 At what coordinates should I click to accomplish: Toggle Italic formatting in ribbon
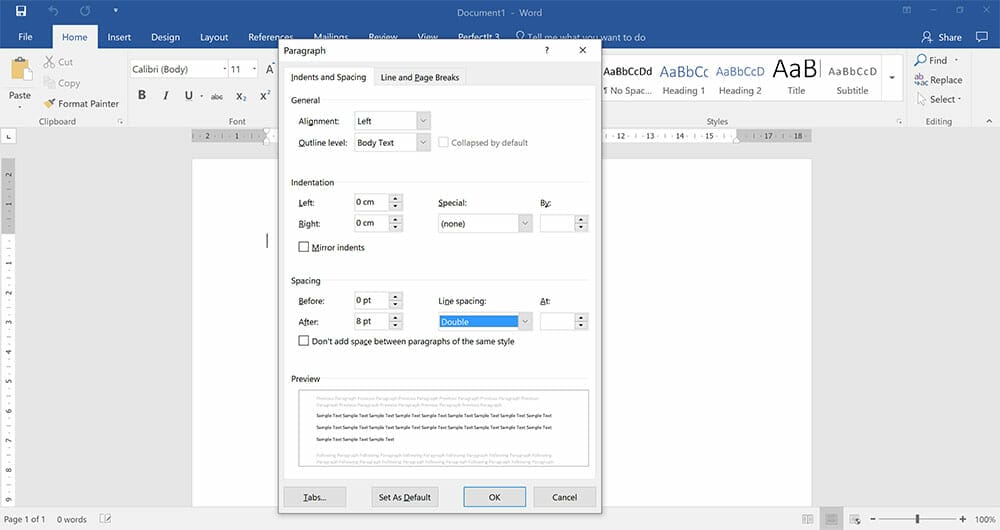pyautogui.click(x=165, y=96)
